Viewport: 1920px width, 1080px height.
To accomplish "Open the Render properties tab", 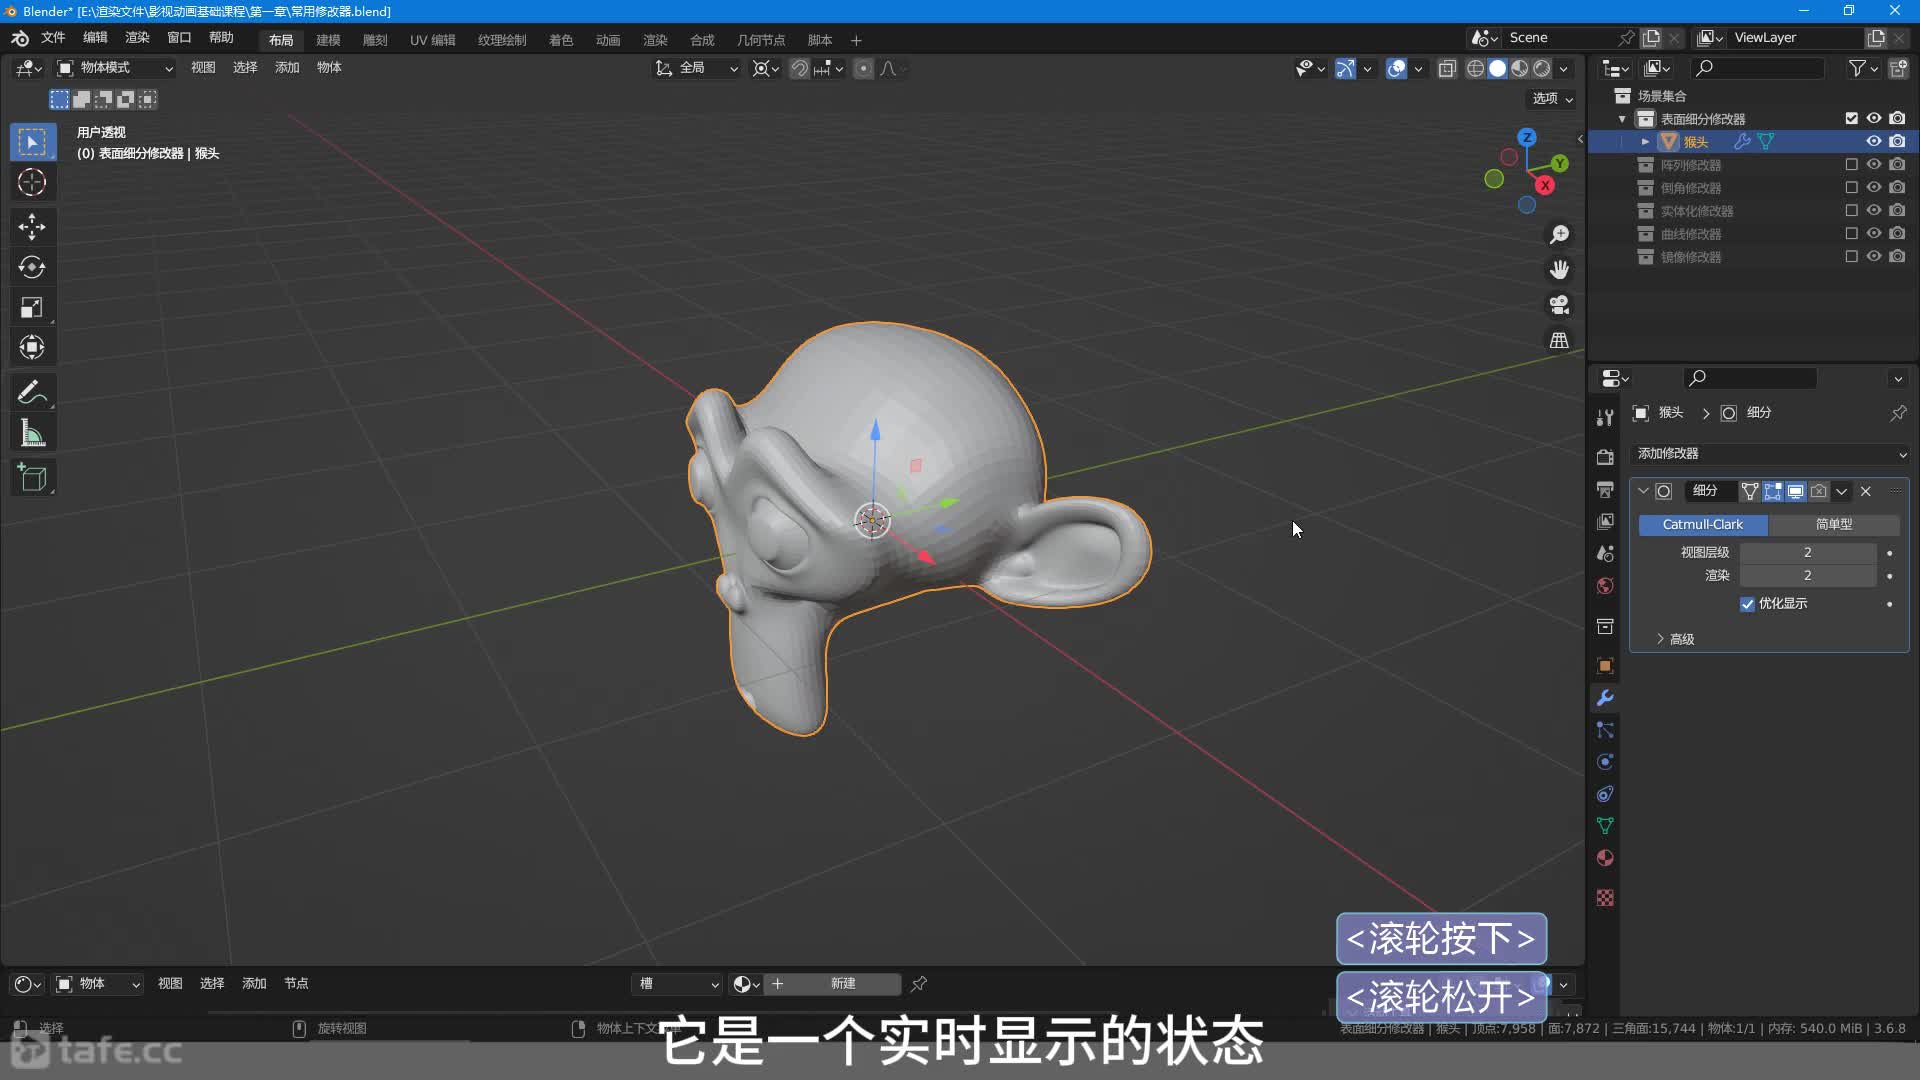I will pos(1605,457).
